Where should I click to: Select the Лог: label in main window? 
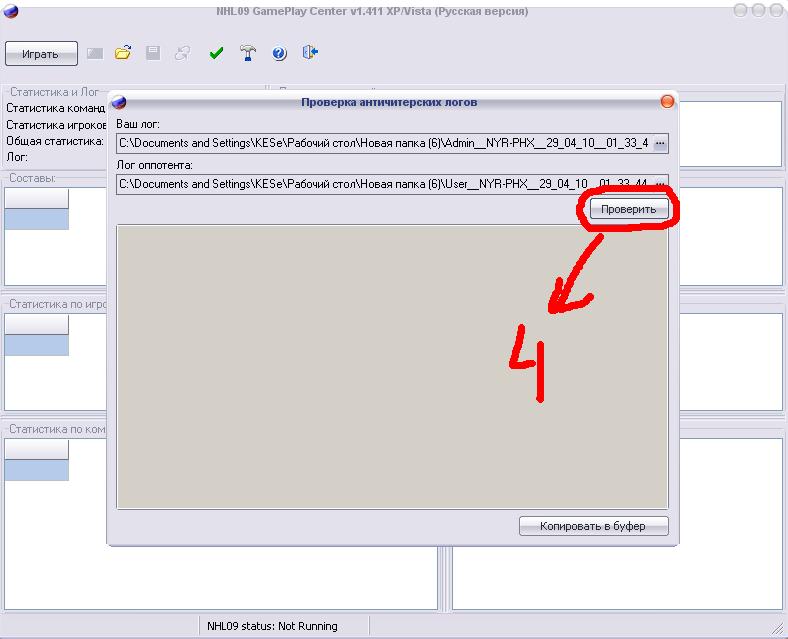tap(17, 157)
